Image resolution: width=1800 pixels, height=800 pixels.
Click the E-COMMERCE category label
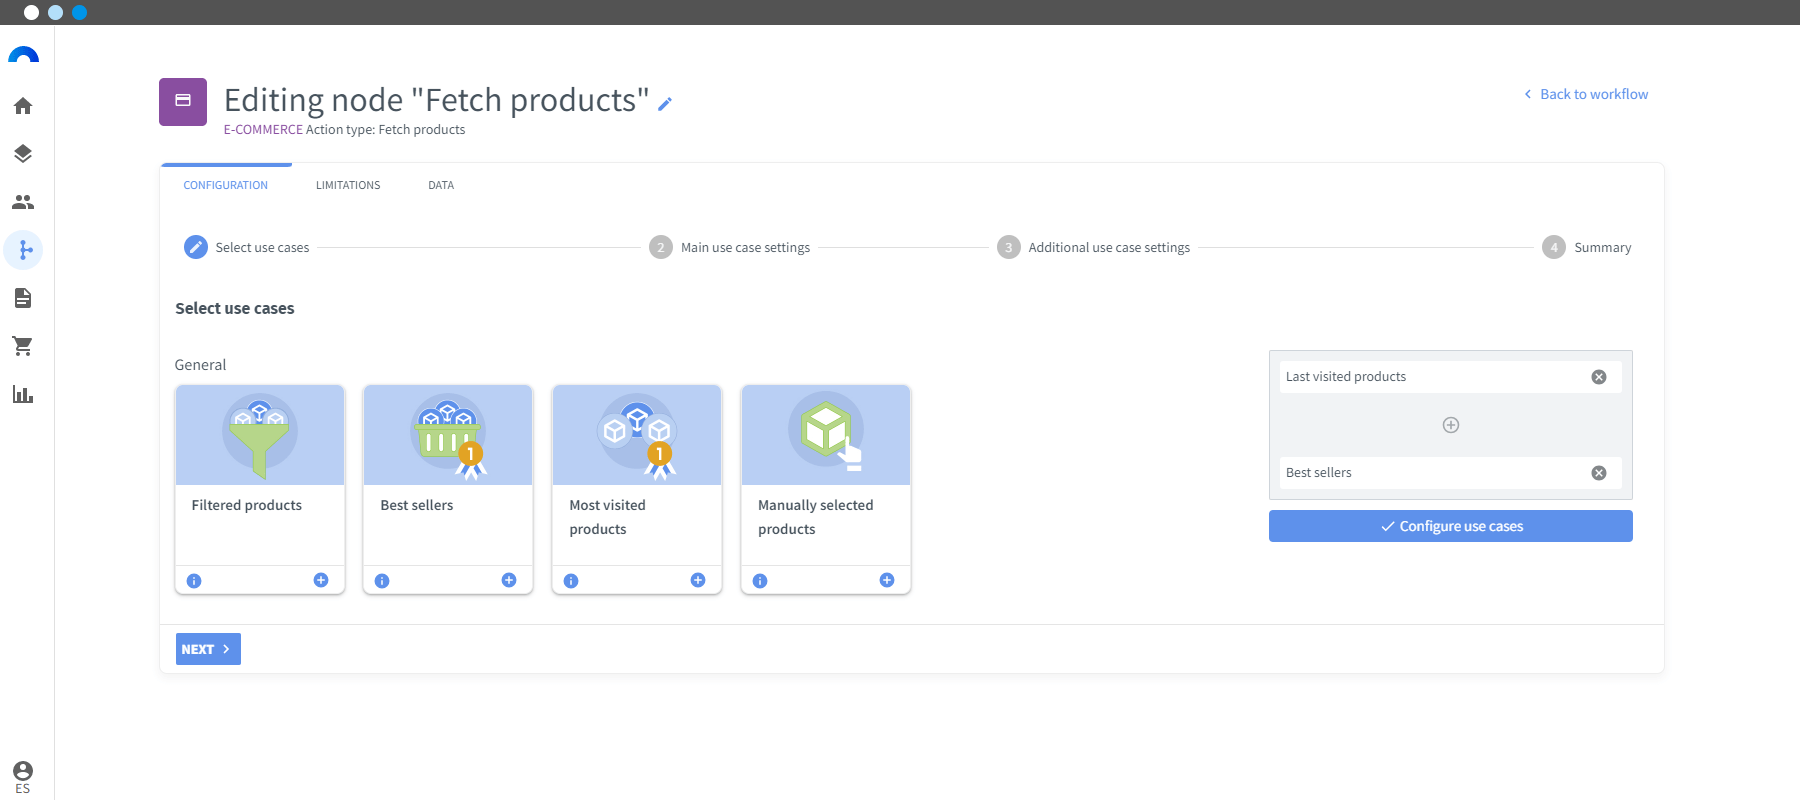click(x=263, y=130)
